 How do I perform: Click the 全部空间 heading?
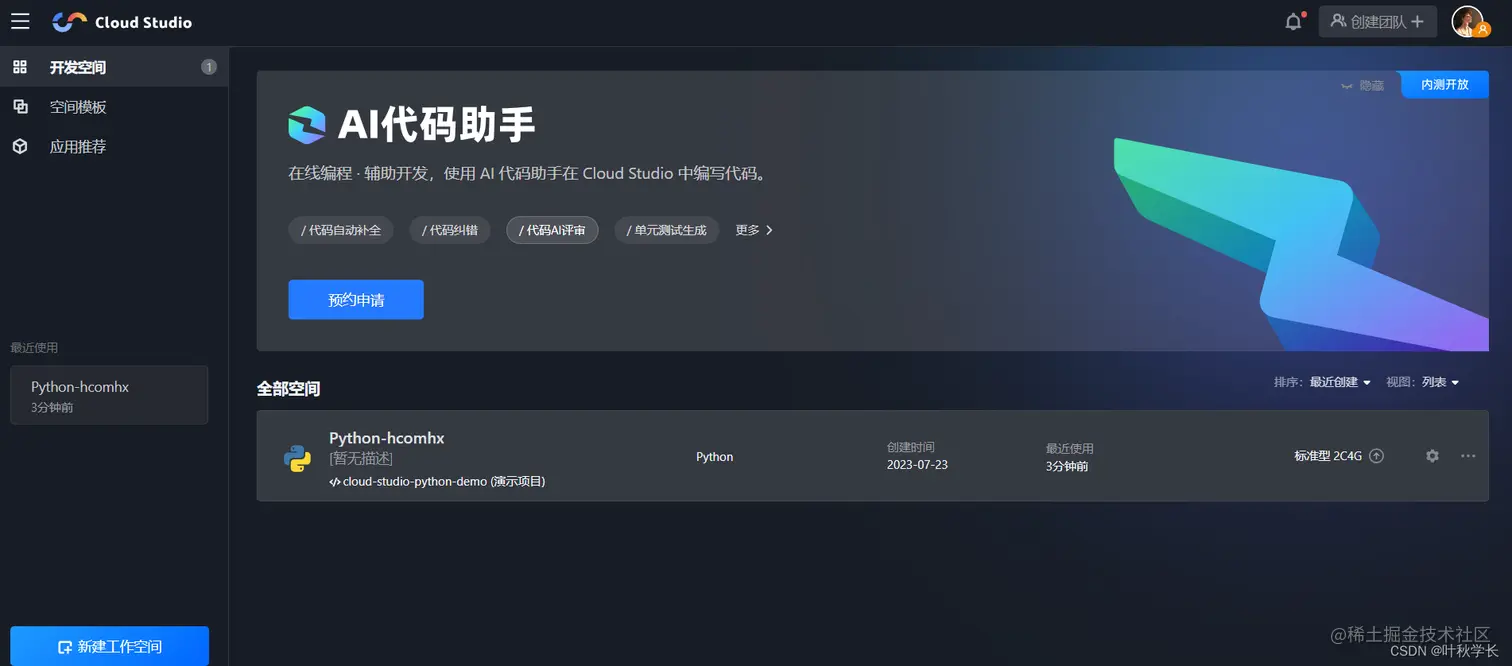288,389
